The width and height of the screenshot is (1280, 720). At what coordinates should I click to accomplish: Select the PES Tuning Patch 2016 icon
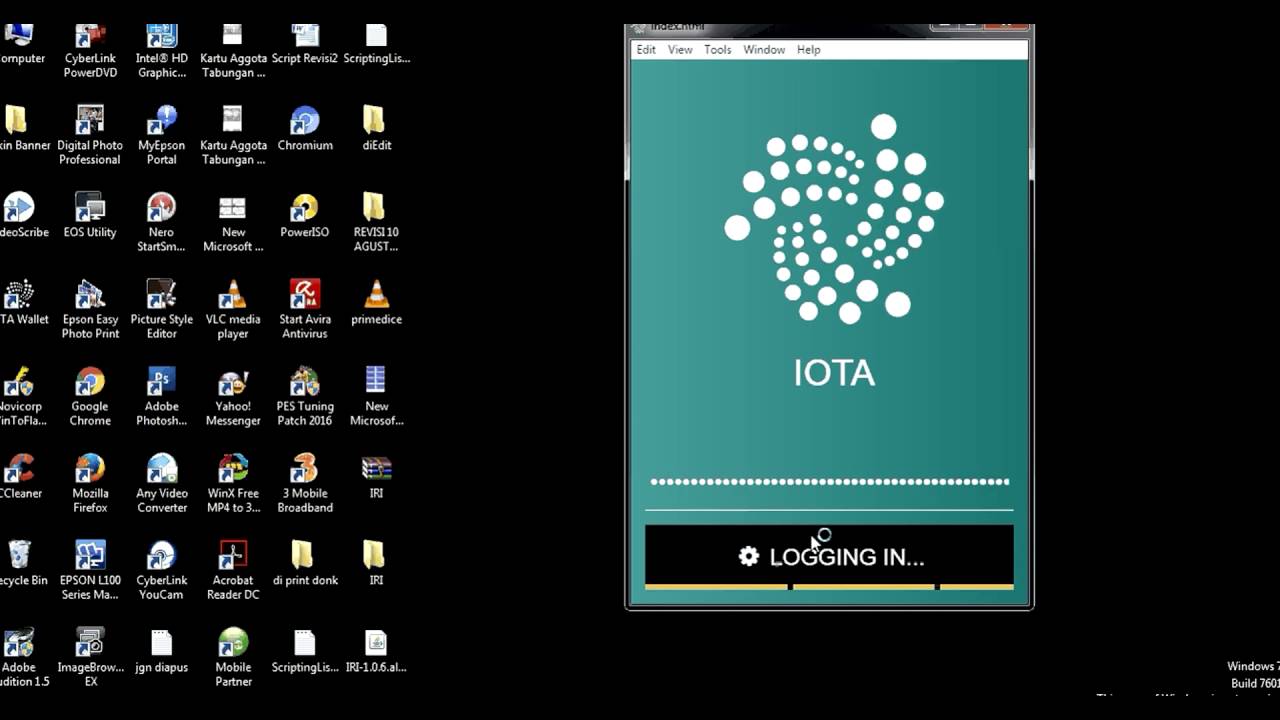pos(305,396)
